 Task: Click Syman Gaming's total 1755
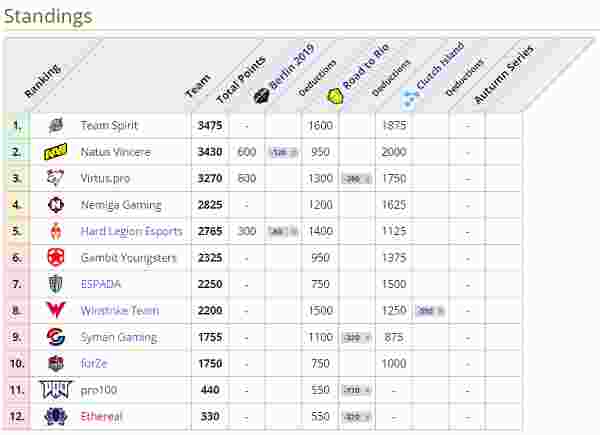point(210,337)
